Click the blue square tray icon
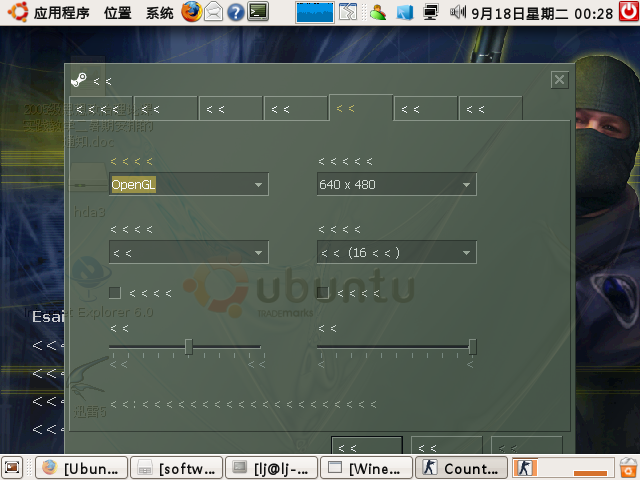Screen dimensions: 640x480 coord(405,12)
